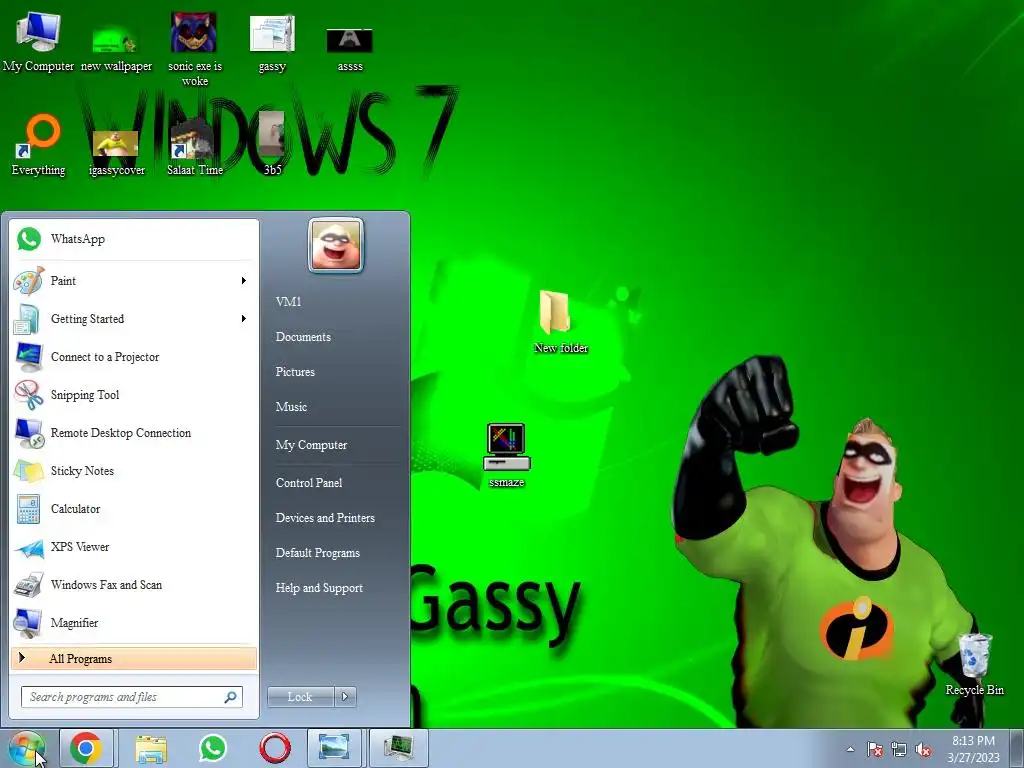This screenshot has width=1024, height=768.
Task: Click the Lock button
Action: 300,697
